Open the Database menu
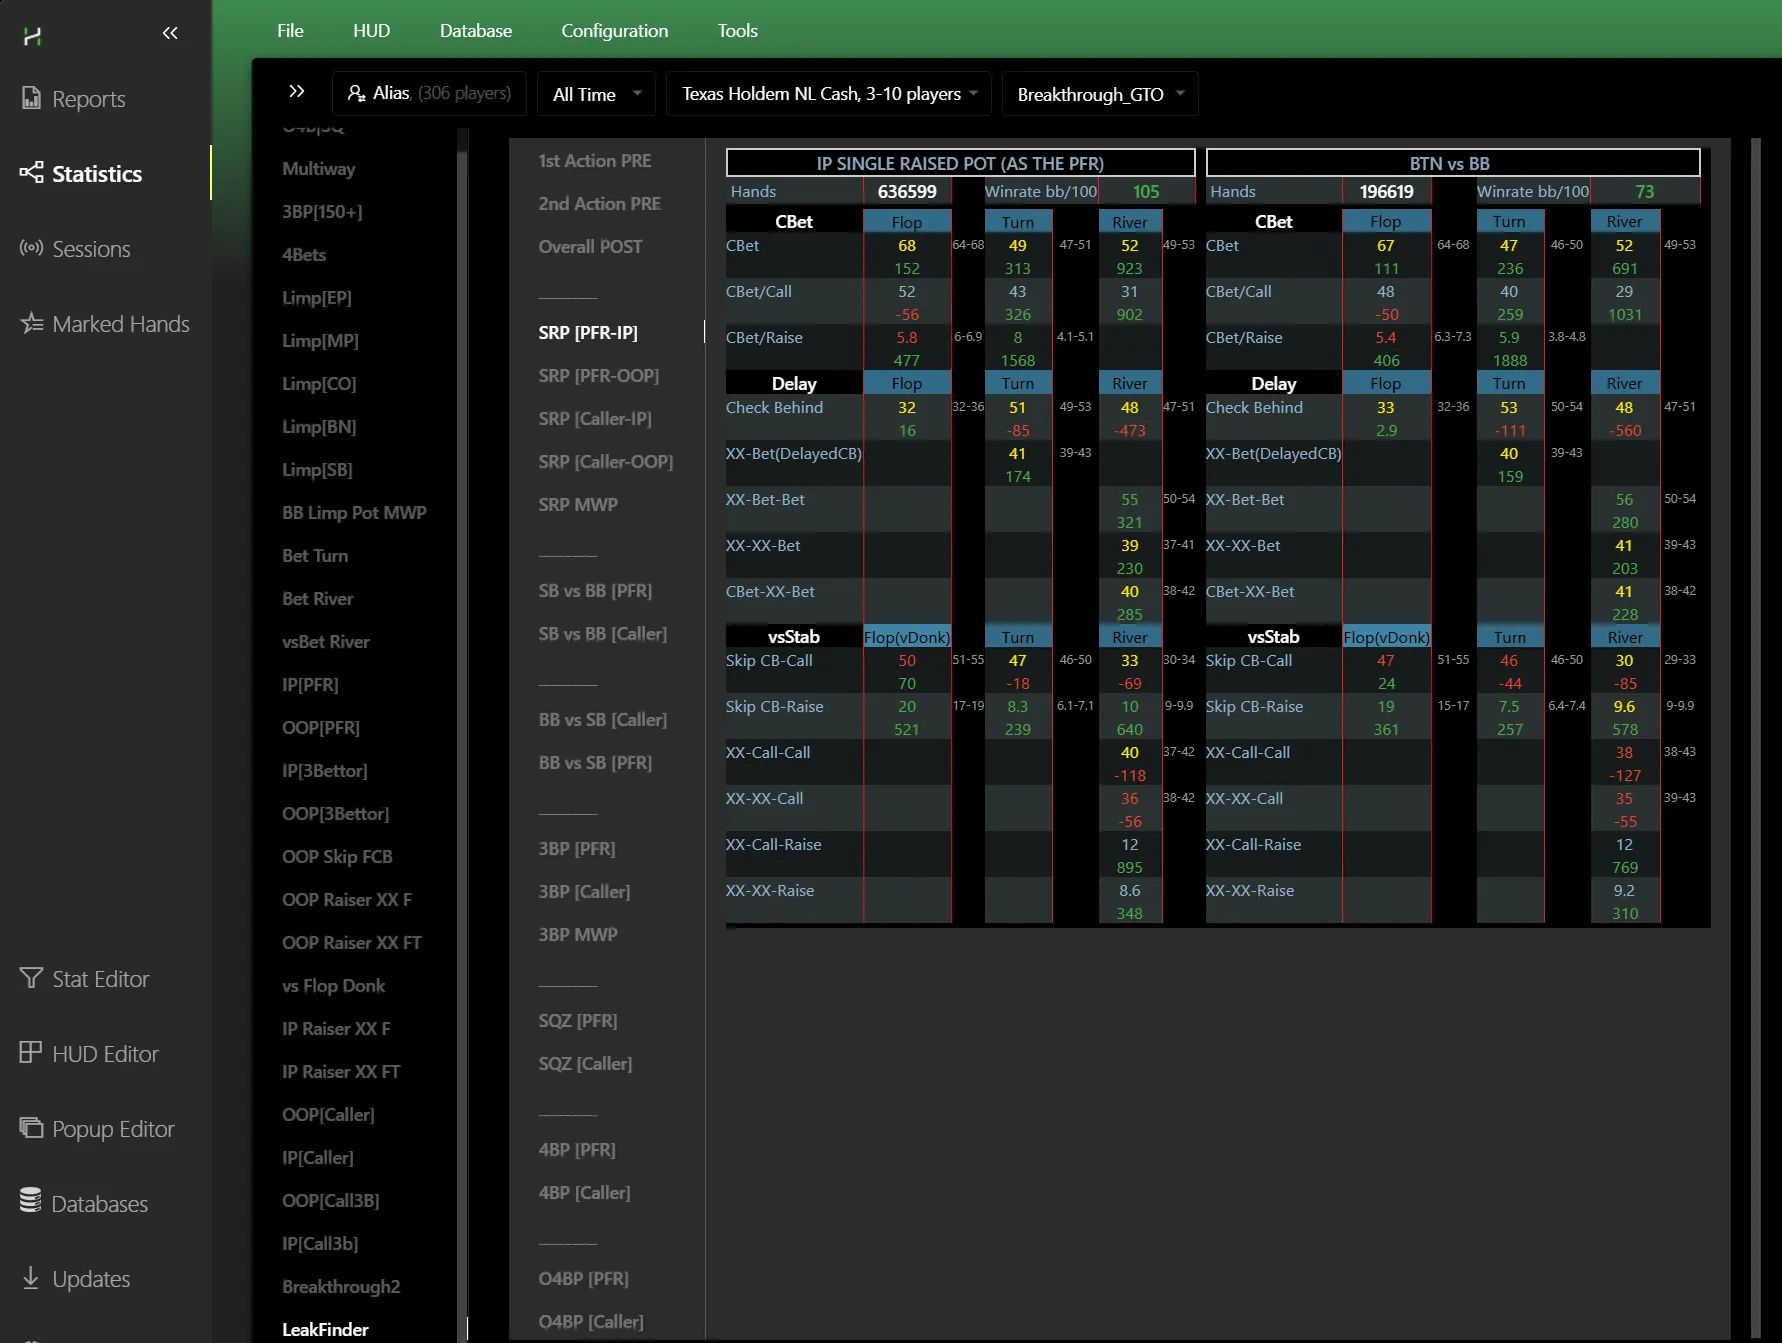Viewport: 1782px width, 1343px height. (x=475, y=31)
